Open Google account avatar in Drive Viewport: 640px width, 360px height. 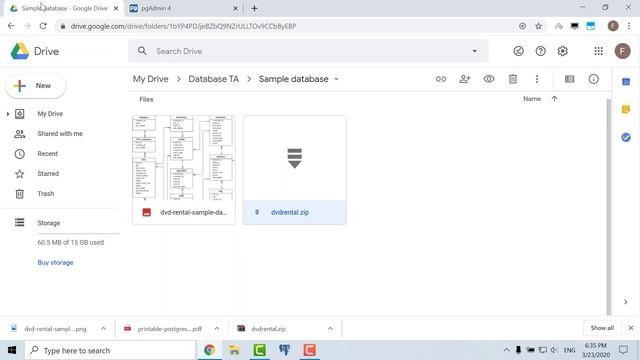(x=622, y=51)
